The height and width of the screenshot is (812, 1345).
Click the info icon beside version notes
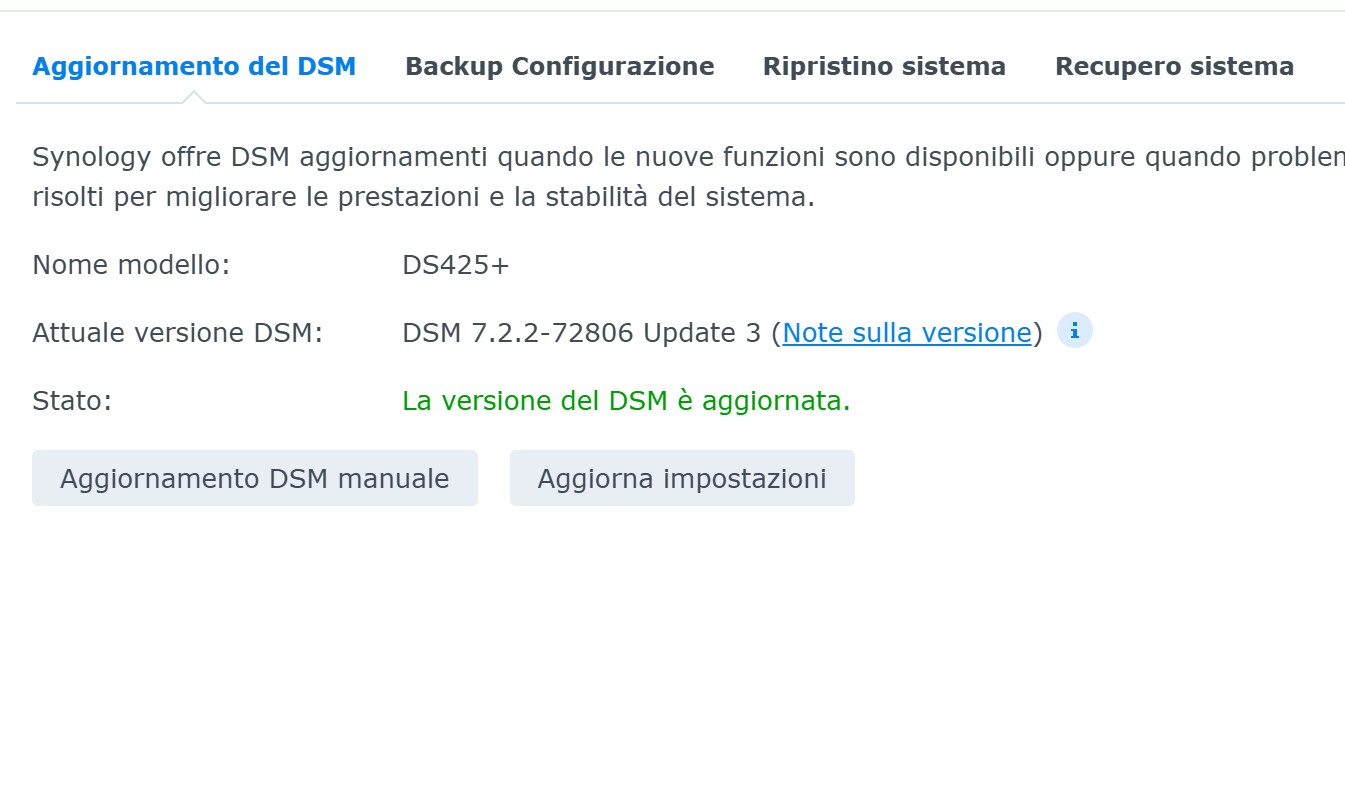coord(1074,331)
